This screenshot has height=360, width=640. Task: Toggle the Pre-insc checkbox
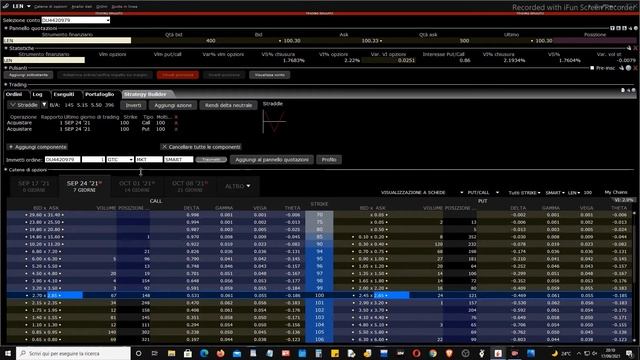[592, 68]
